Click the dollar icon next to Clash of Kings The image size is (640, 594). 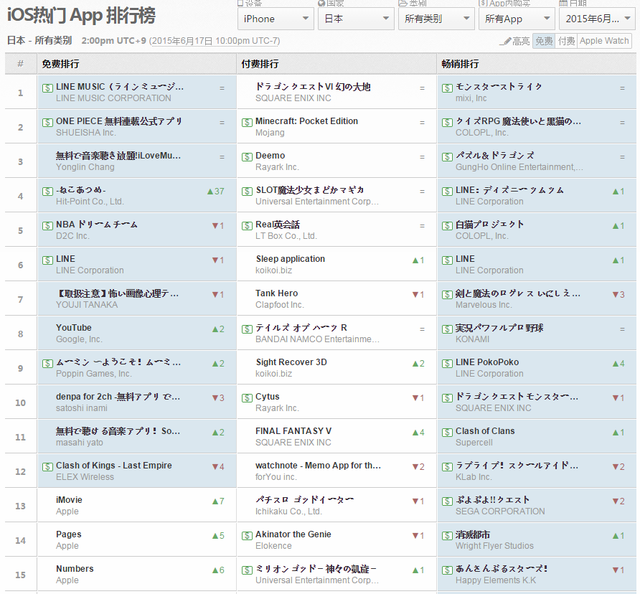point(47,466)
